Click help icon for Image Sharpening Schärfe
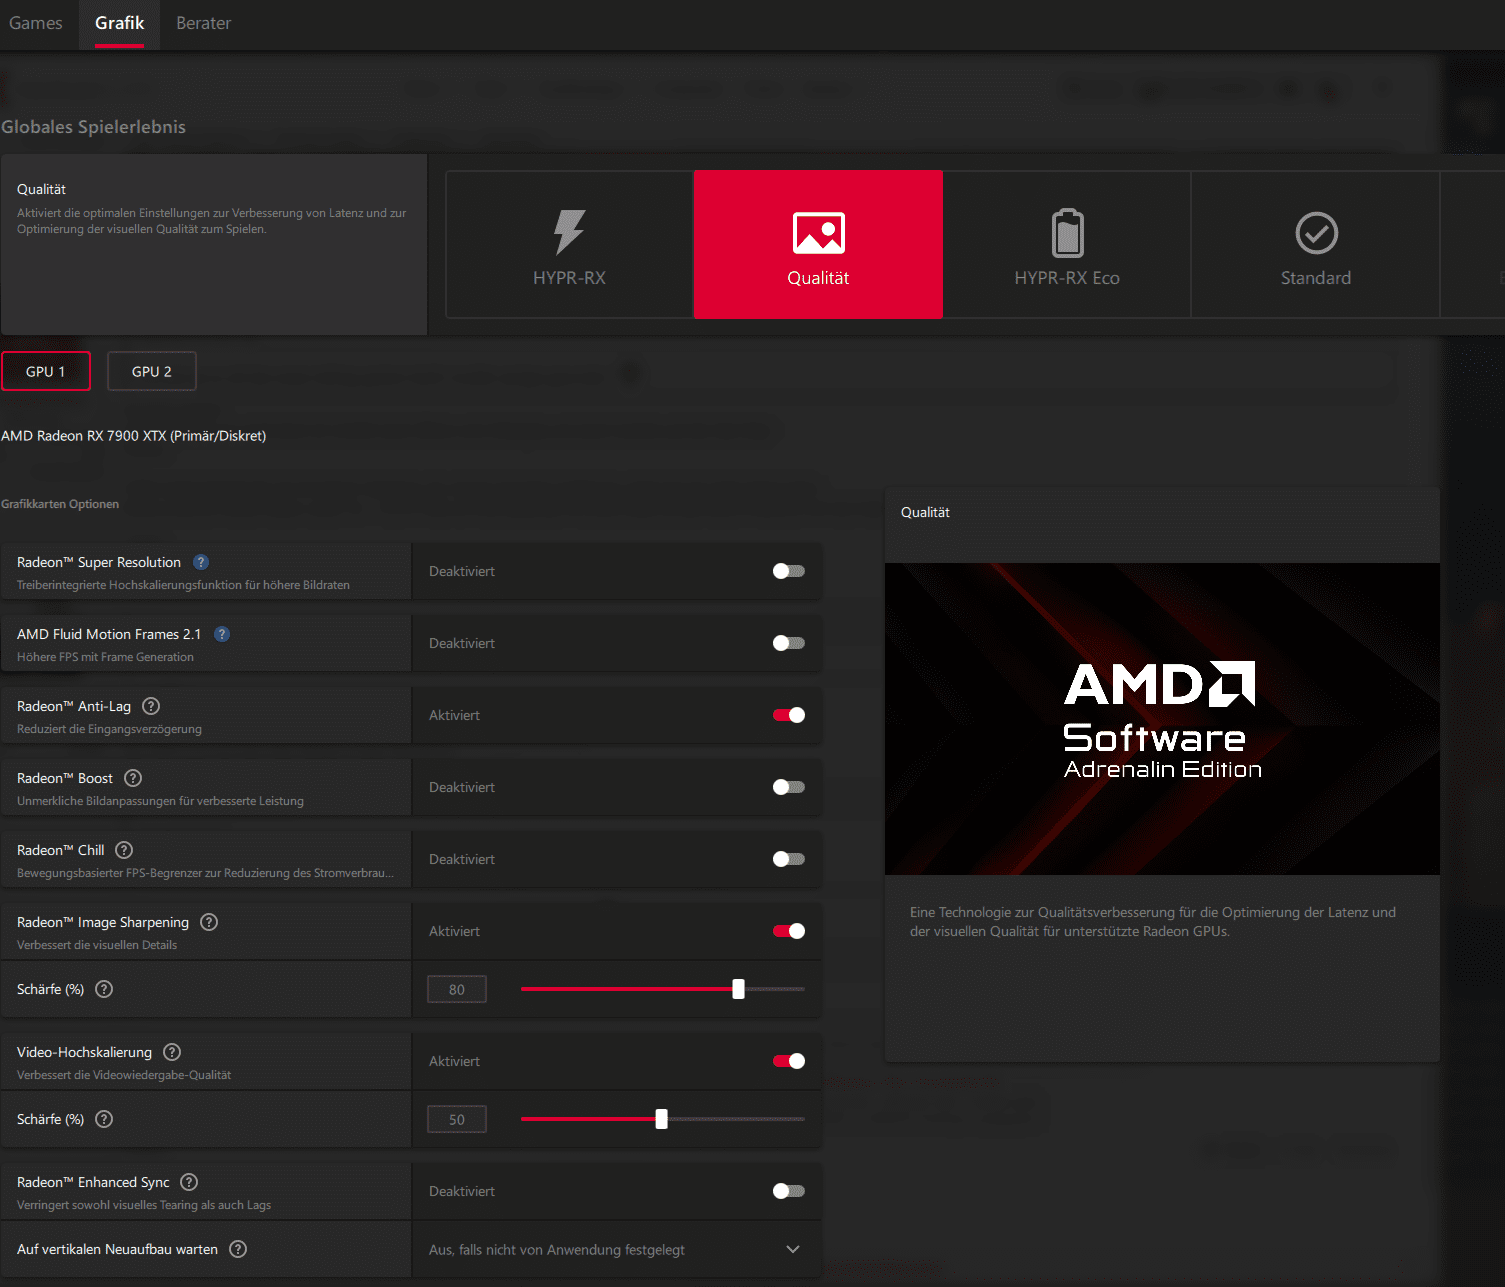Viewport: 1505px width, 1287px height. pyautogui.click(x=104, y=989)
